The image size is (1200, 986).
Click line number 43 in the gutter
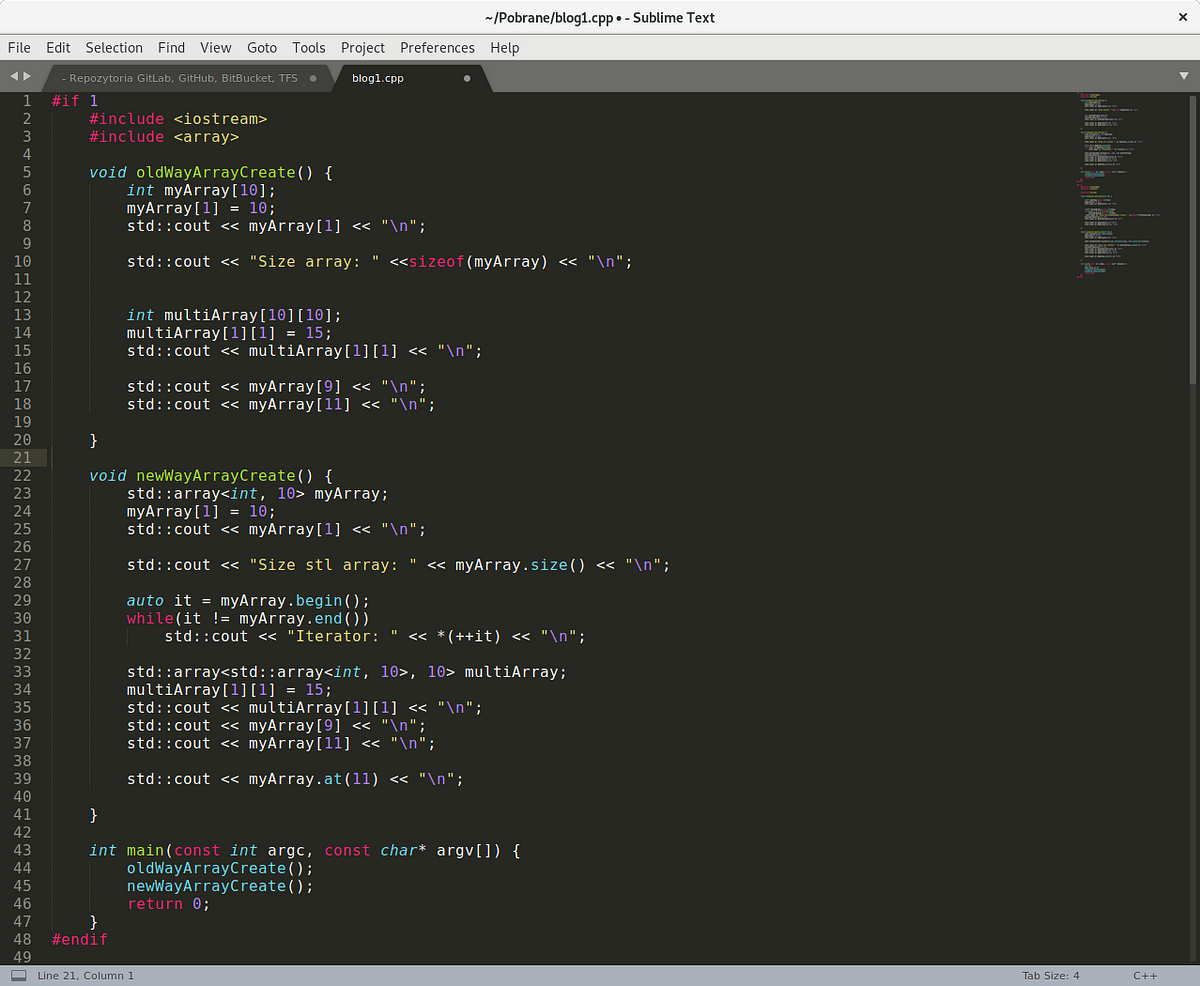[22, 850]
